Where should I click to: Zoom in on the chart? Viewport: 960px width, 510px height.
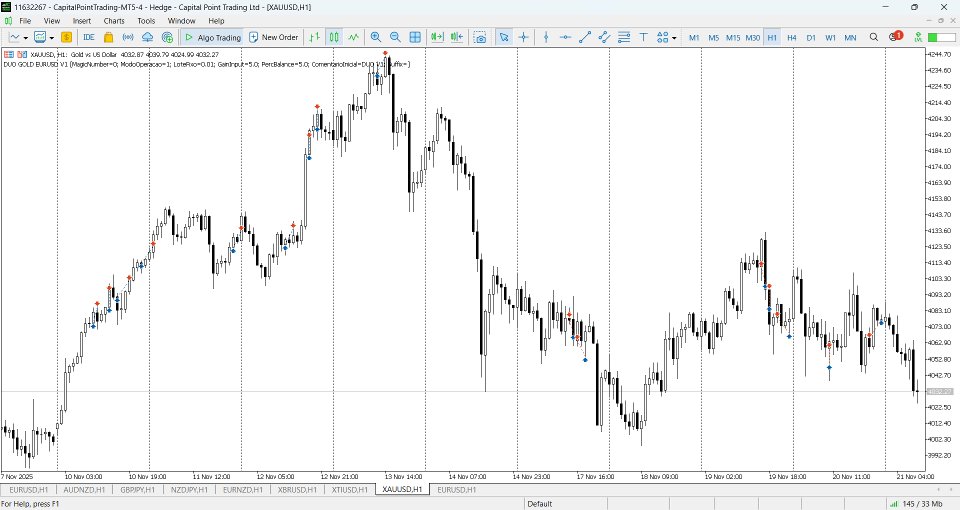coord(376,37)
